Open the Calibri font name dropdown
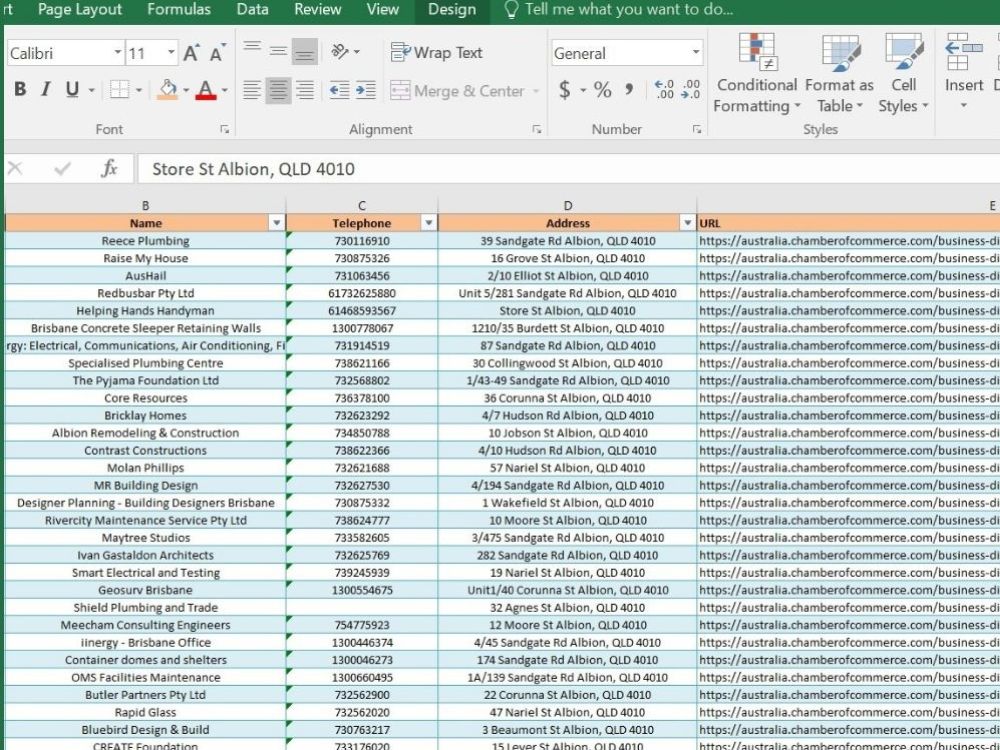 tap(118, 53)
